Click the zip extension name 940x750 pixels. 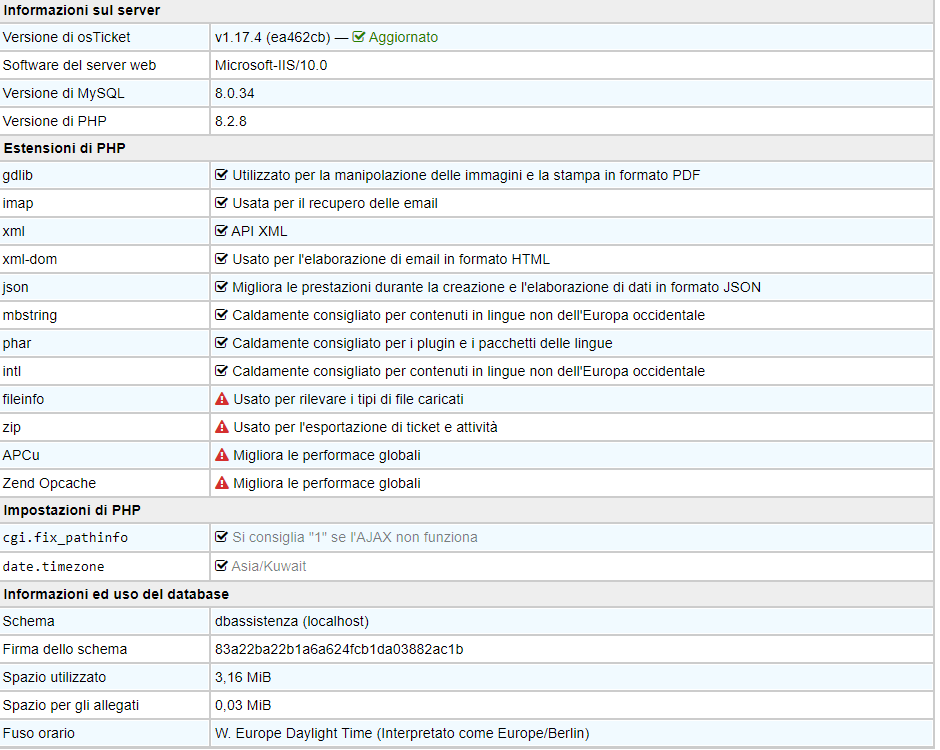11,427
